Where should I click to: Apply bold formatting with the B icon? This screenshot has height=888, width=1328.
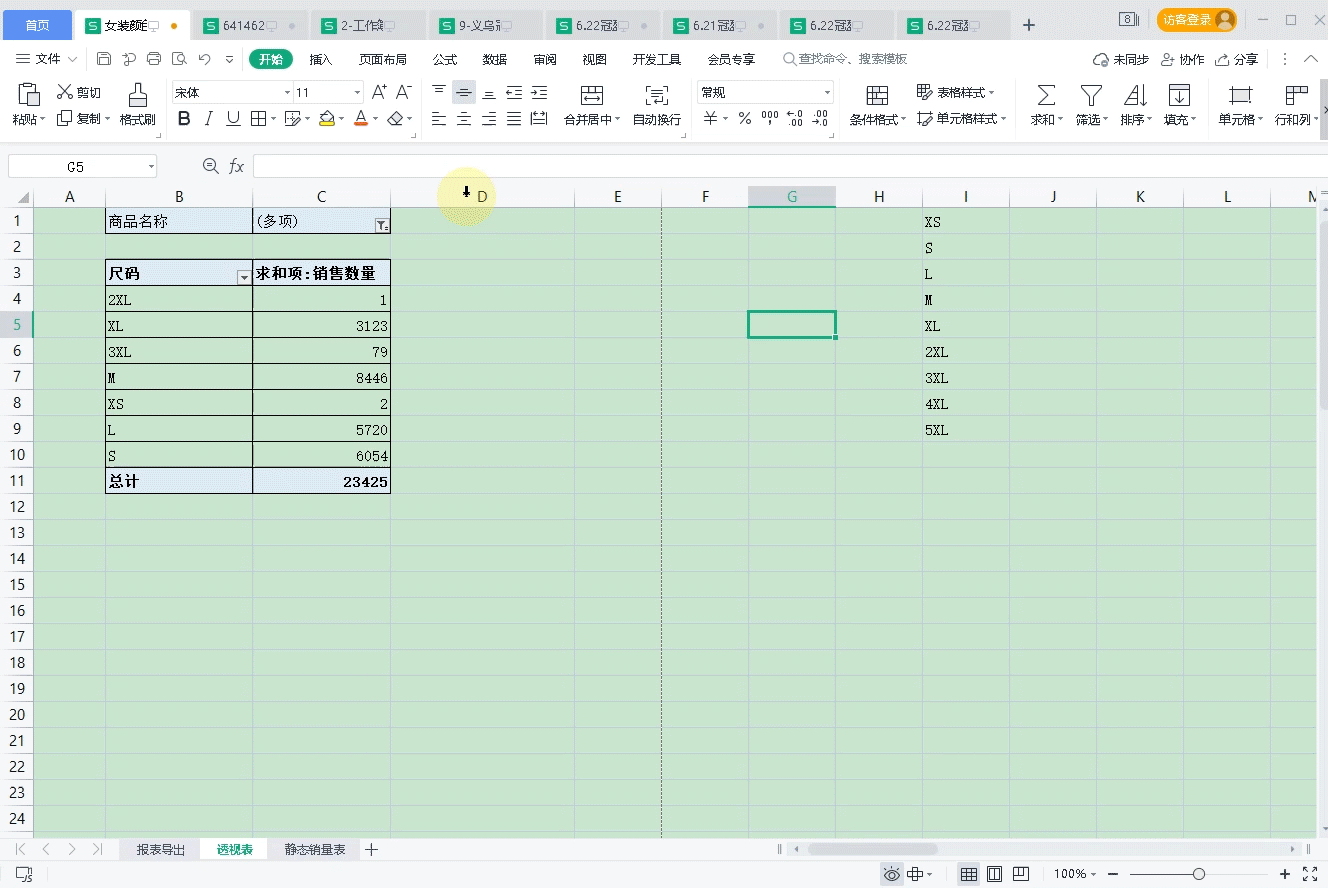pyautogui.click(x=184, y=118)
